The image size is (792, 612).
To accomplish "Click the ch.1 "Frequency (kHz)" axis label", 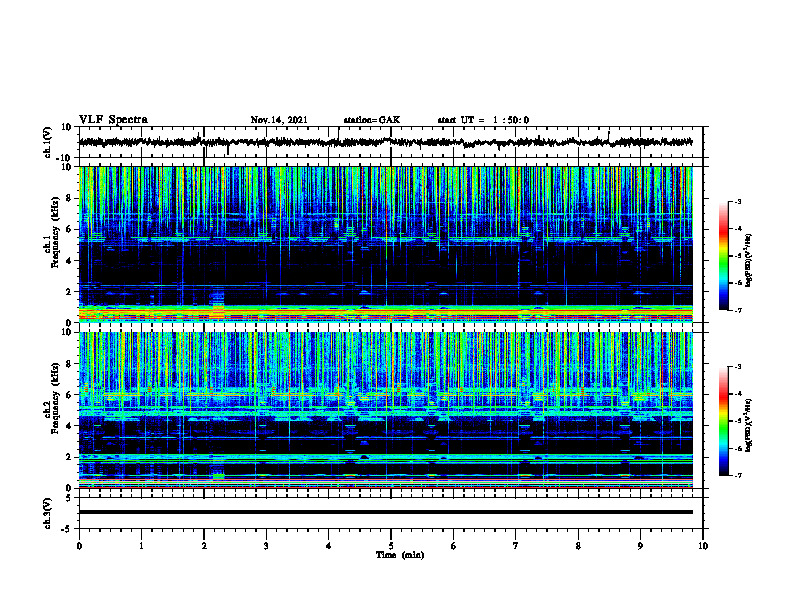I will tap(56, 233).
